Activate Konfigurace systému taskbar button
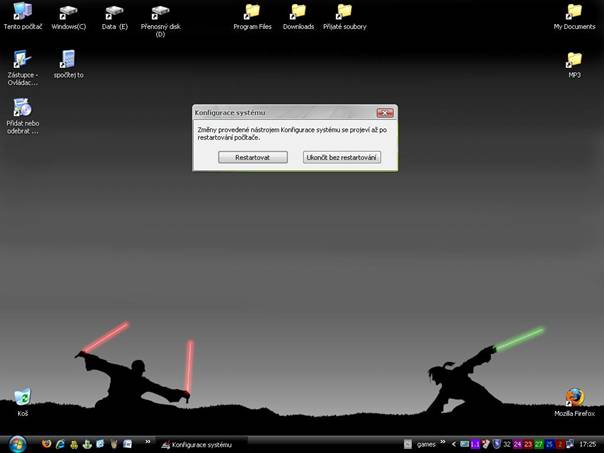This screenshot has height=453, width=604. [x=202, y=445]
